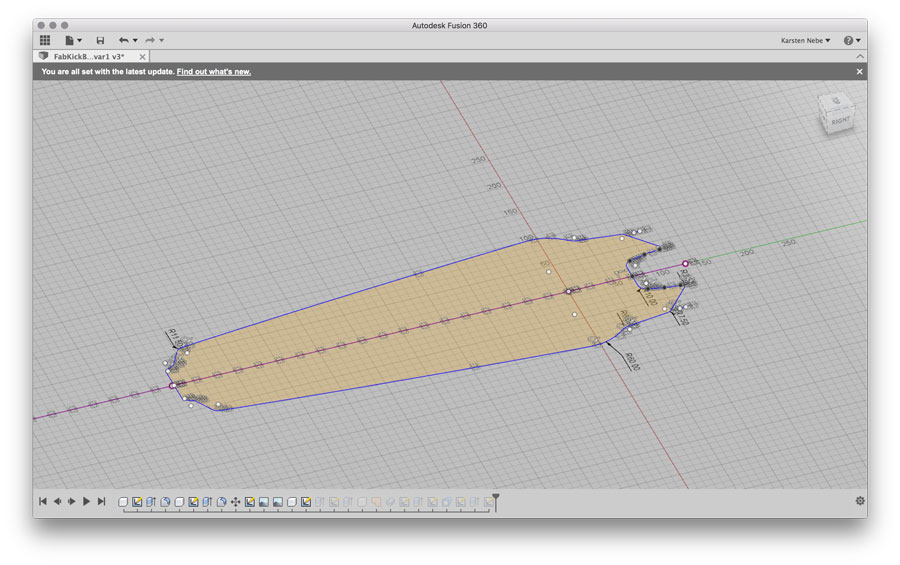
Task: Select the R11.50 radius dimension
Action: pos(174,338)
